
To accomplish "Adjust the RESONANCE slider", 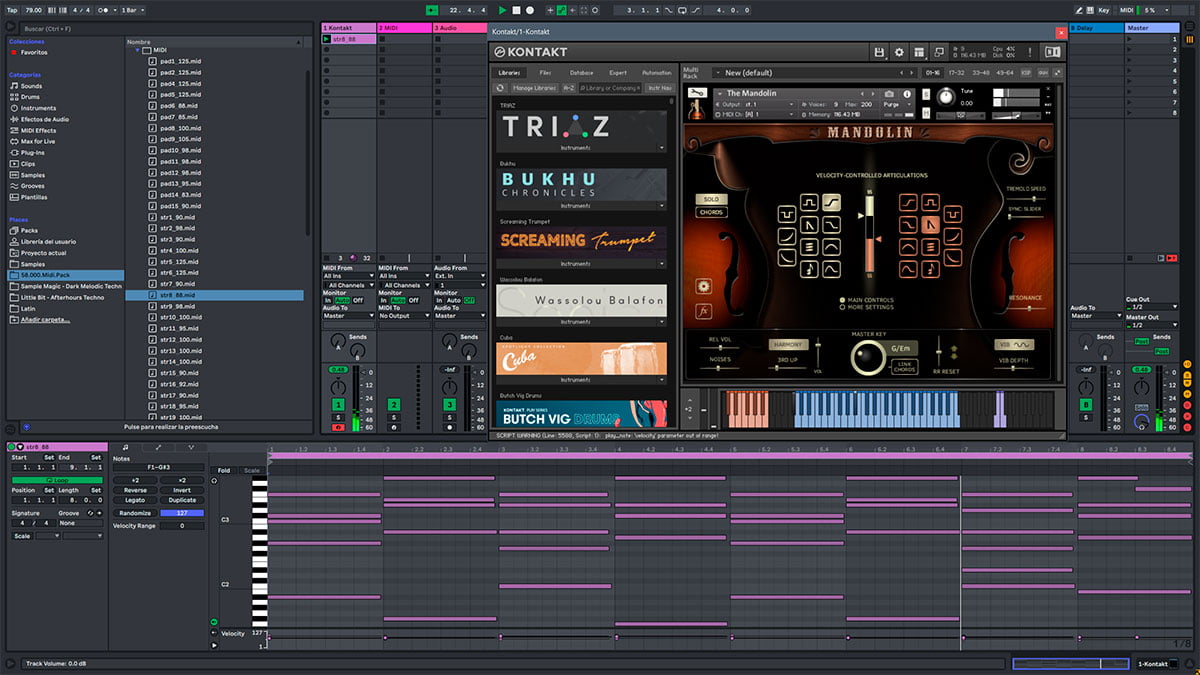I will click(x=1026, y=309).
